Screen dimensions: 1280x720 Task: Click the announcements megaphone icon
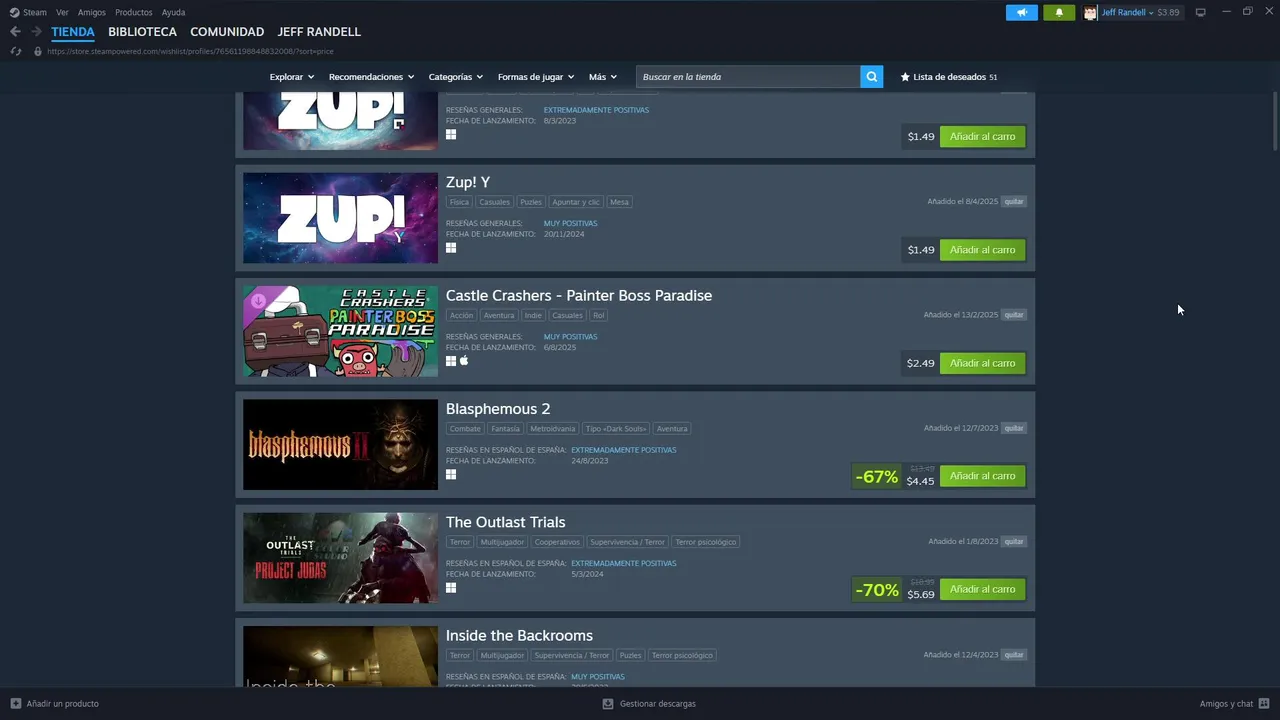coord(1022,13)
